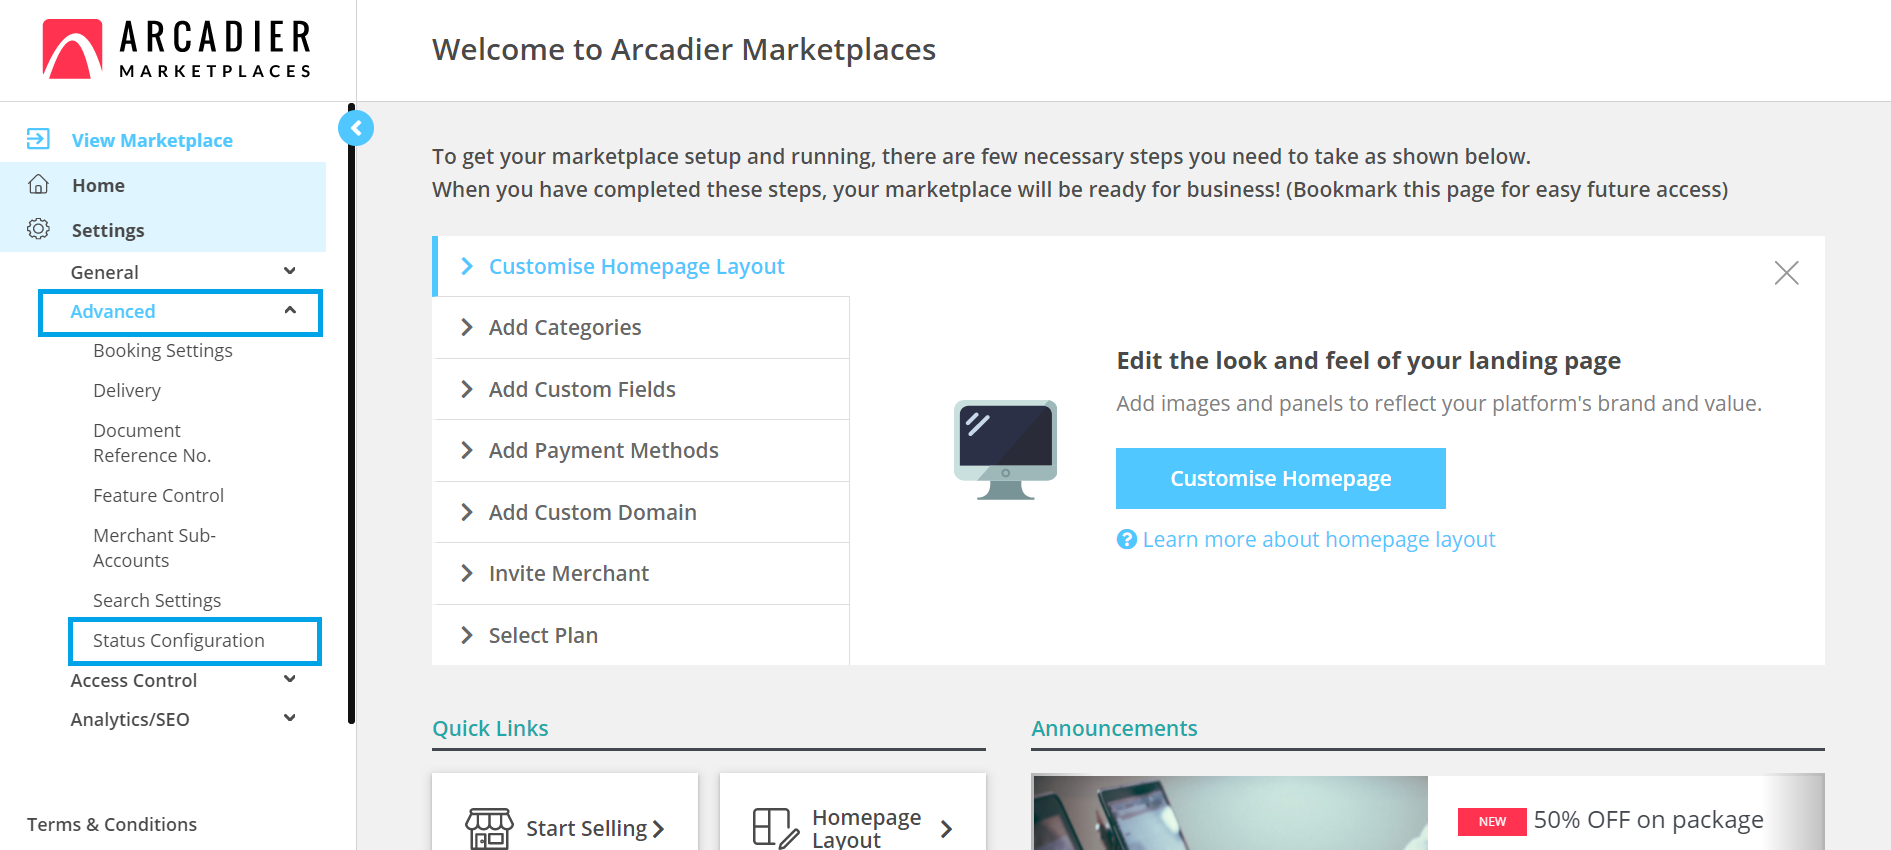Image resolution: width=1891 pixels, height=850 pixels.
Task: Click the Home house icon
Action: click(38, 184)
